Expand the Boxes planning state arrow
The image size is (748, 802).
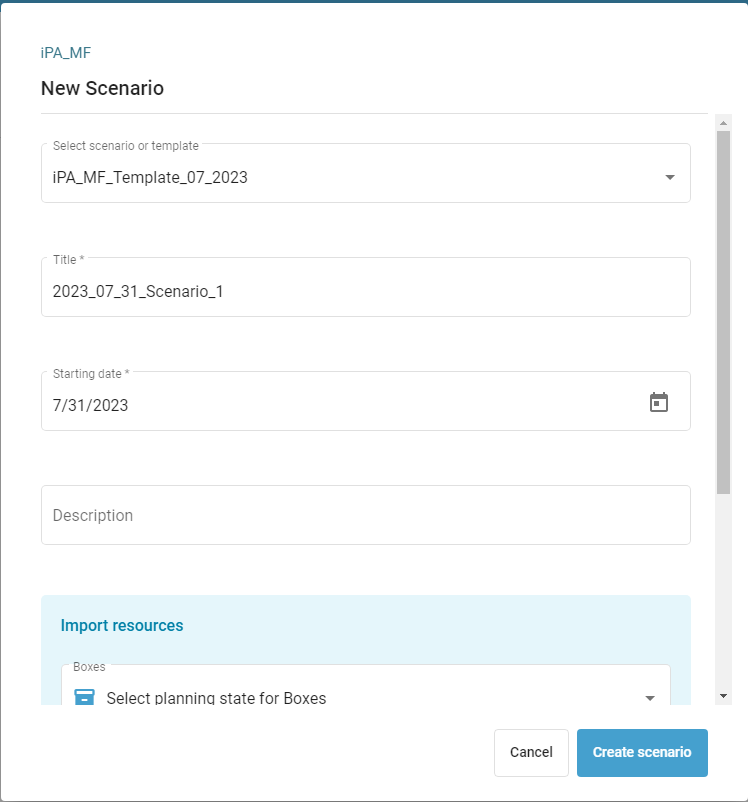pos(650,698)
